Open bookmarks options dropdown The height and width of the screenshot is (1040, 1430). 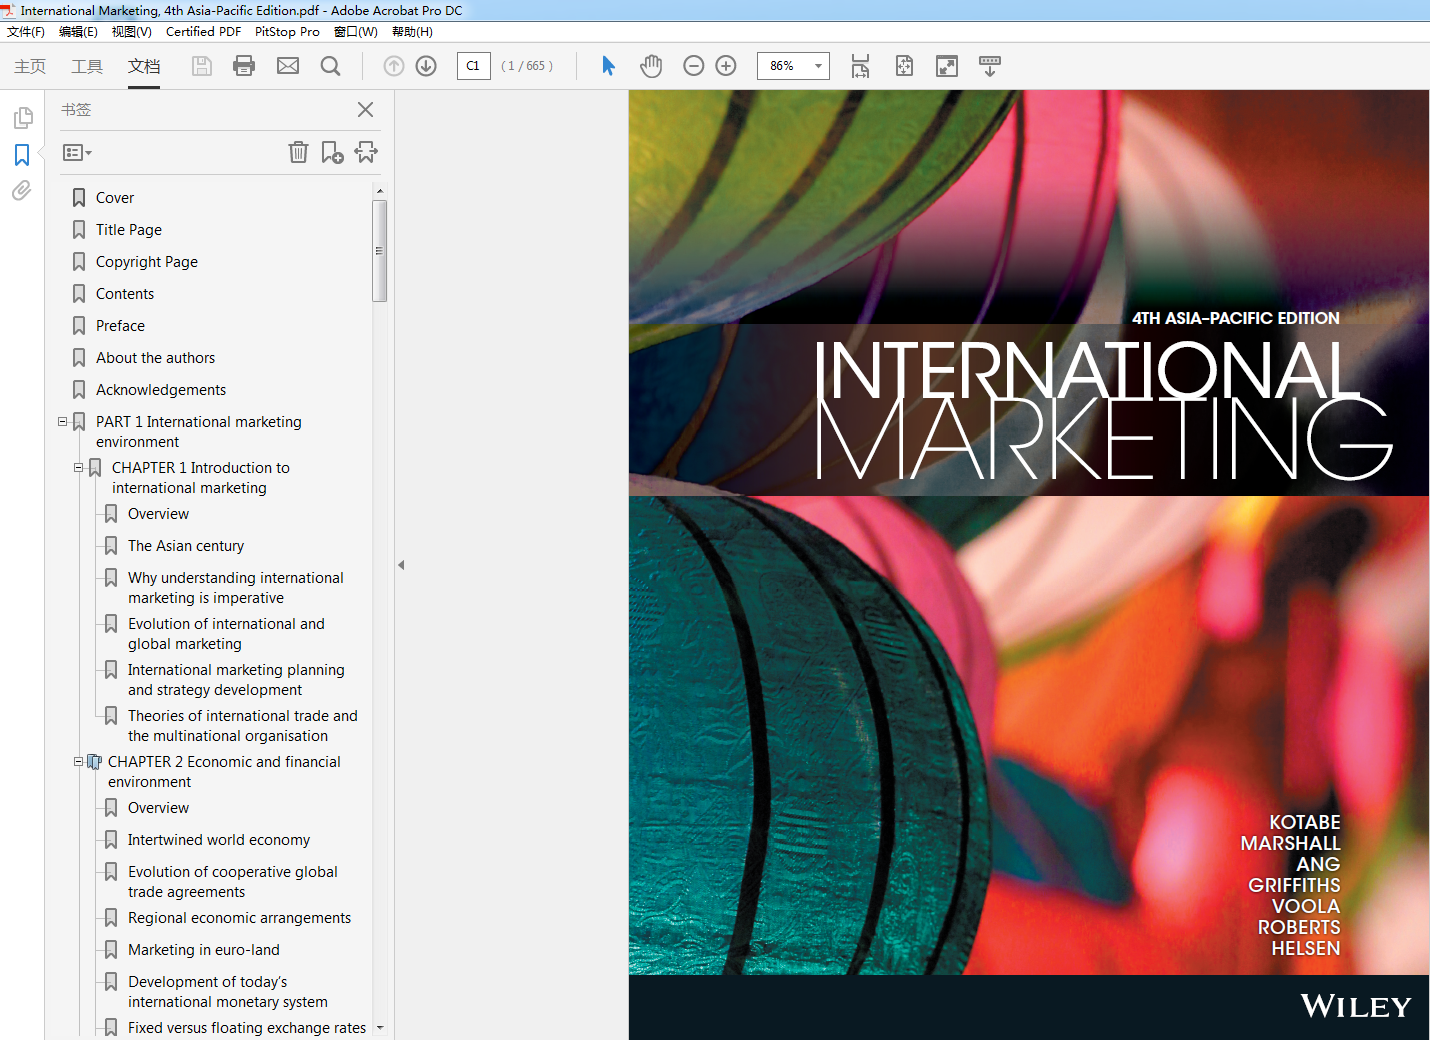coord(77,153)
